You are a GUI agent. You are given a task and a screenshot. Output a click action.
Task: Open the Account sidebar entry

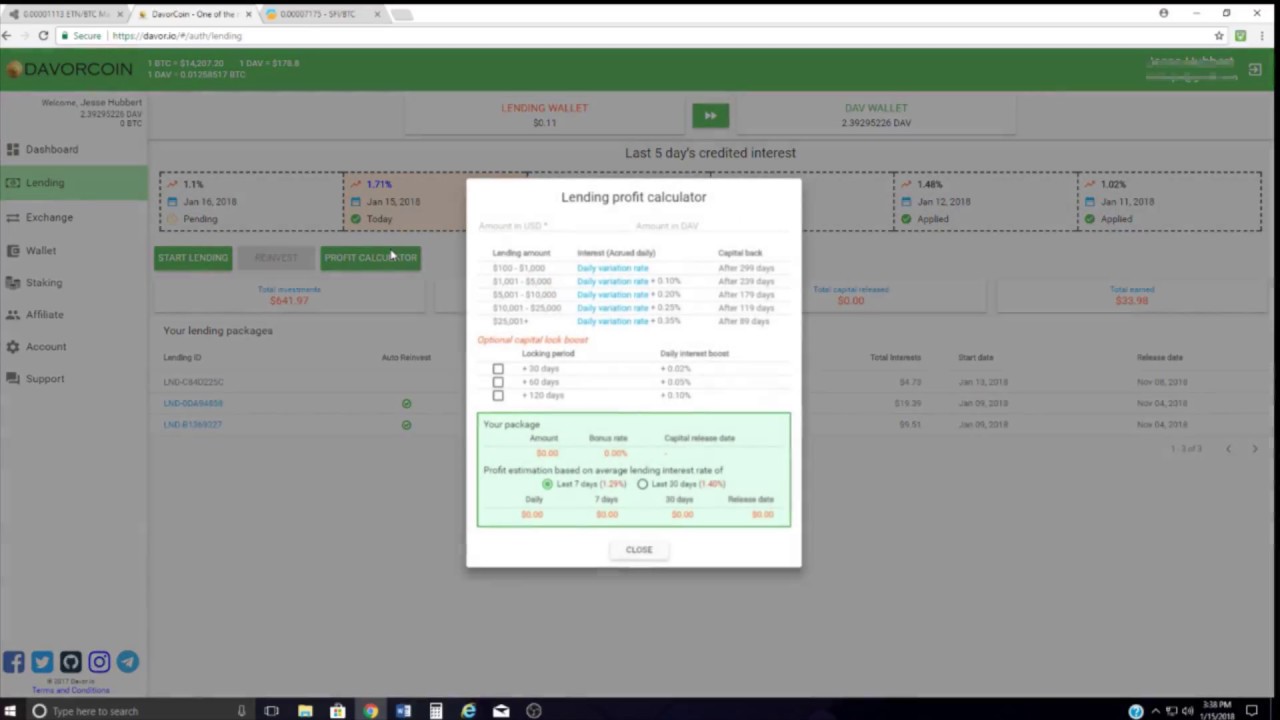pyautogui.click(x=46, y=346)
